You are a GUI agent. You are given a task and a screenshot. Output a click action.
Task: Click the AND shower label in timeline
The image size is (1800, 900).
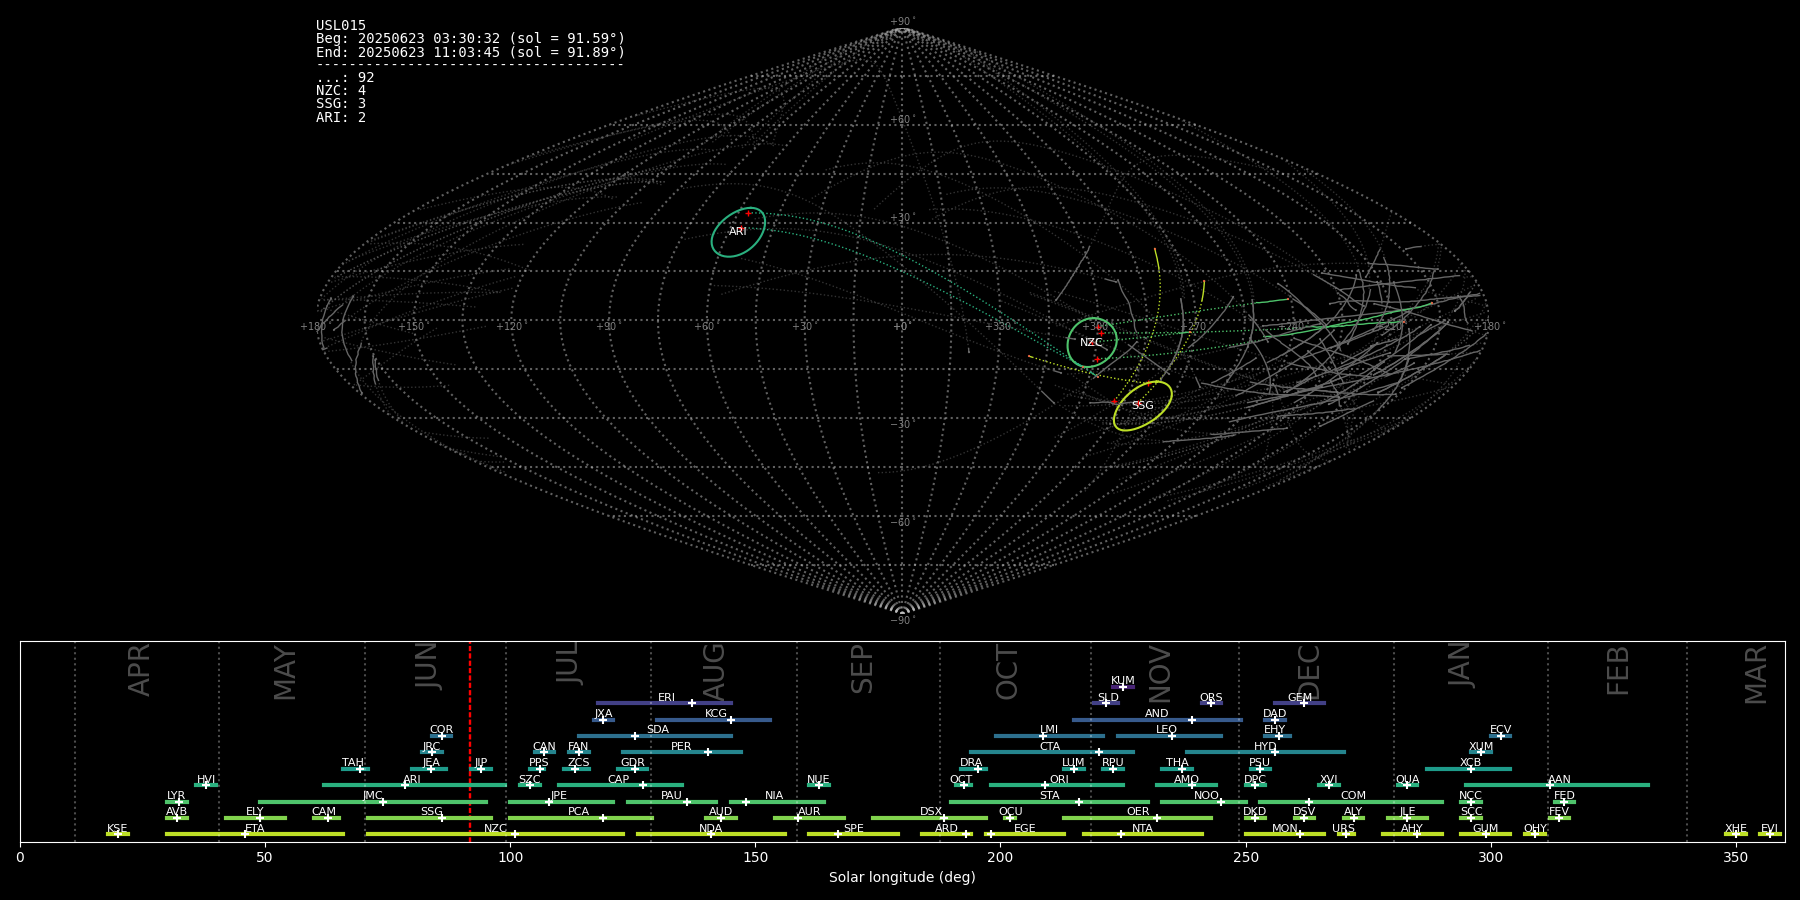tap(1157, 714)
